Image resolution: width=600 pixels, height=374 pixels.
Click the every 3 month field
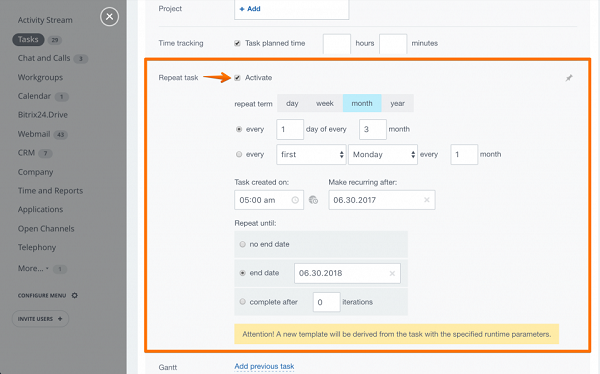(x=373, y=129)
